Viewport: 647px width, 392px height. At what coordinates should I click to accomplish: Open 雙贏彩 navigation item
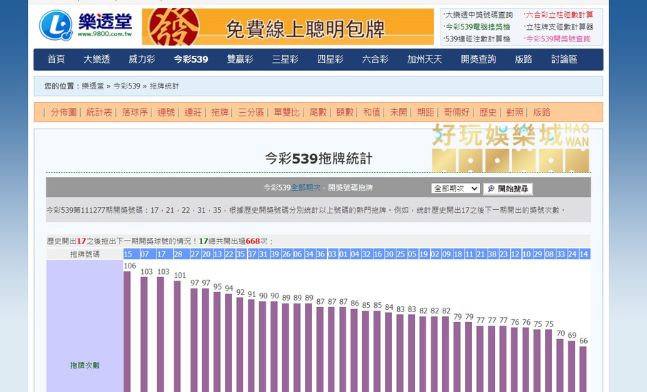pos(240,59)
